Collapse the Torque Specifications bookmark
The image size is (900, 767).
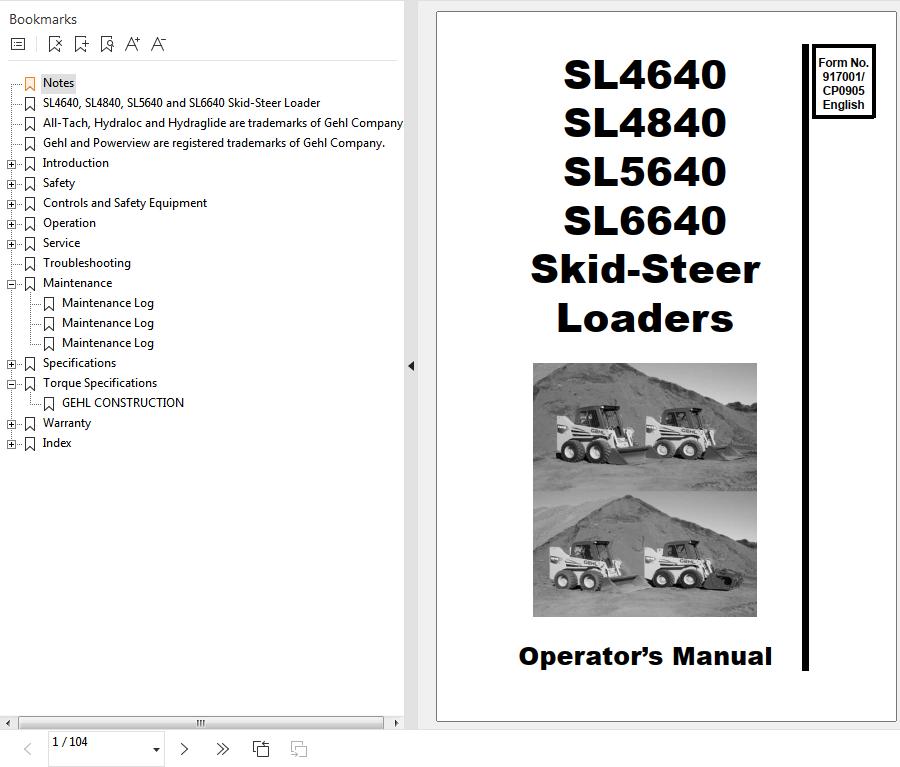point(11,384)
